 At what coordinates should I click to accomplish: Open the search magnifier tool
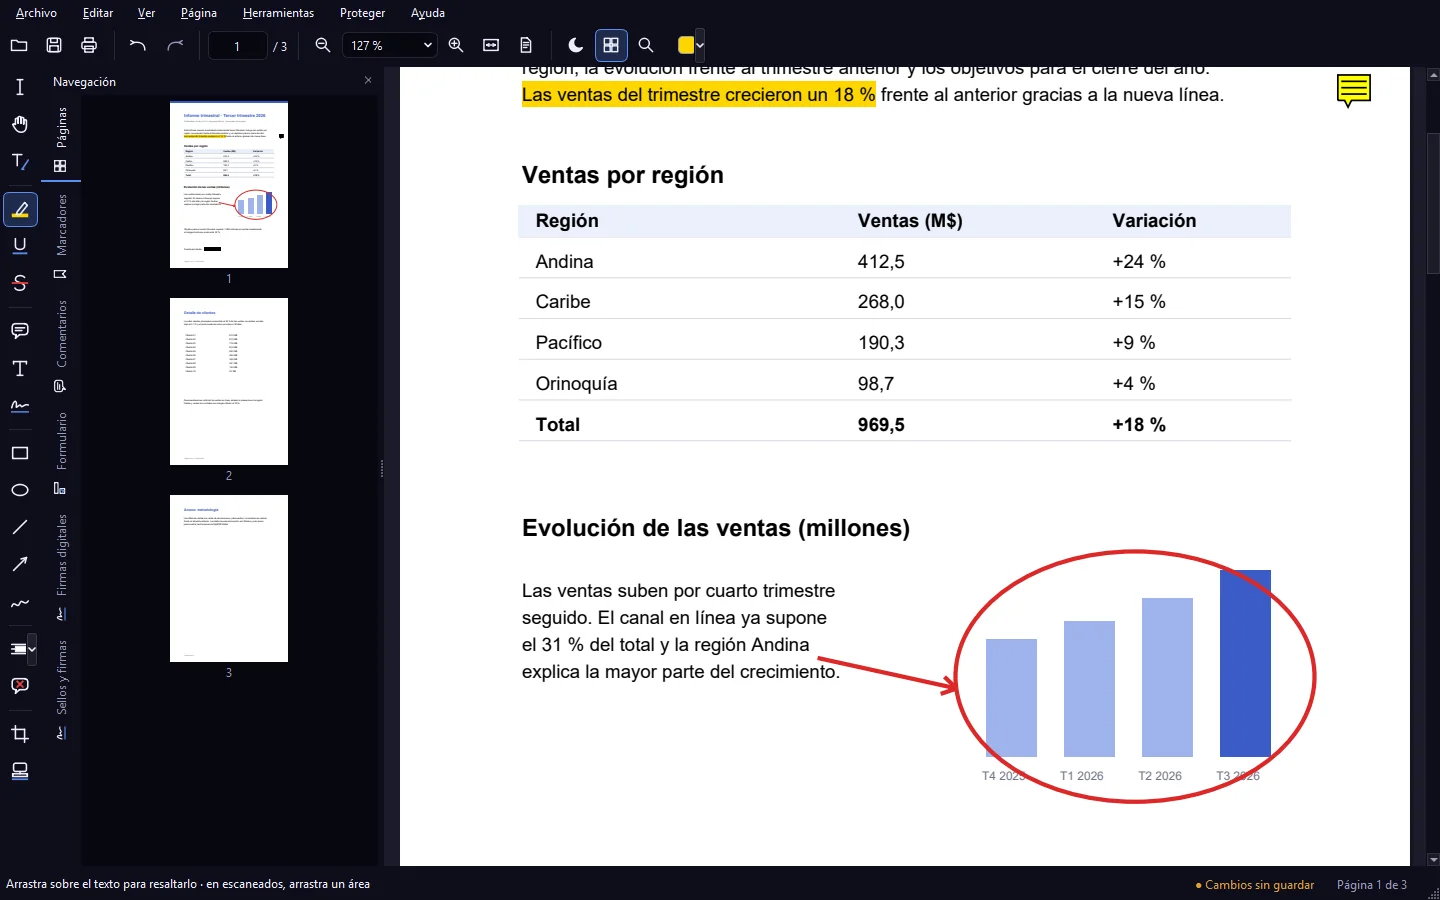[x=646, y=45]
